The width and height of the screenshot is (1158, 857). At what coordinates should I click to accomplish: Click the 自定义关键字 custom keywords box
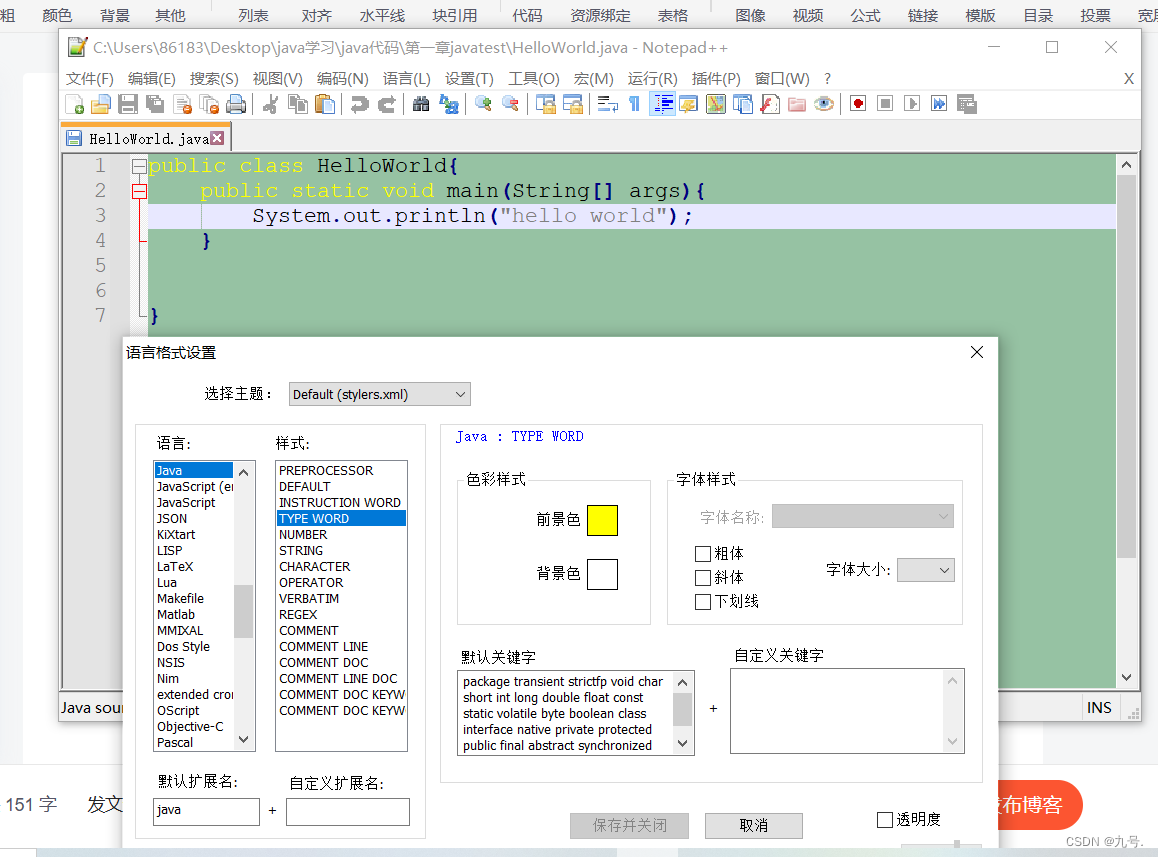[x=847, y=711]
